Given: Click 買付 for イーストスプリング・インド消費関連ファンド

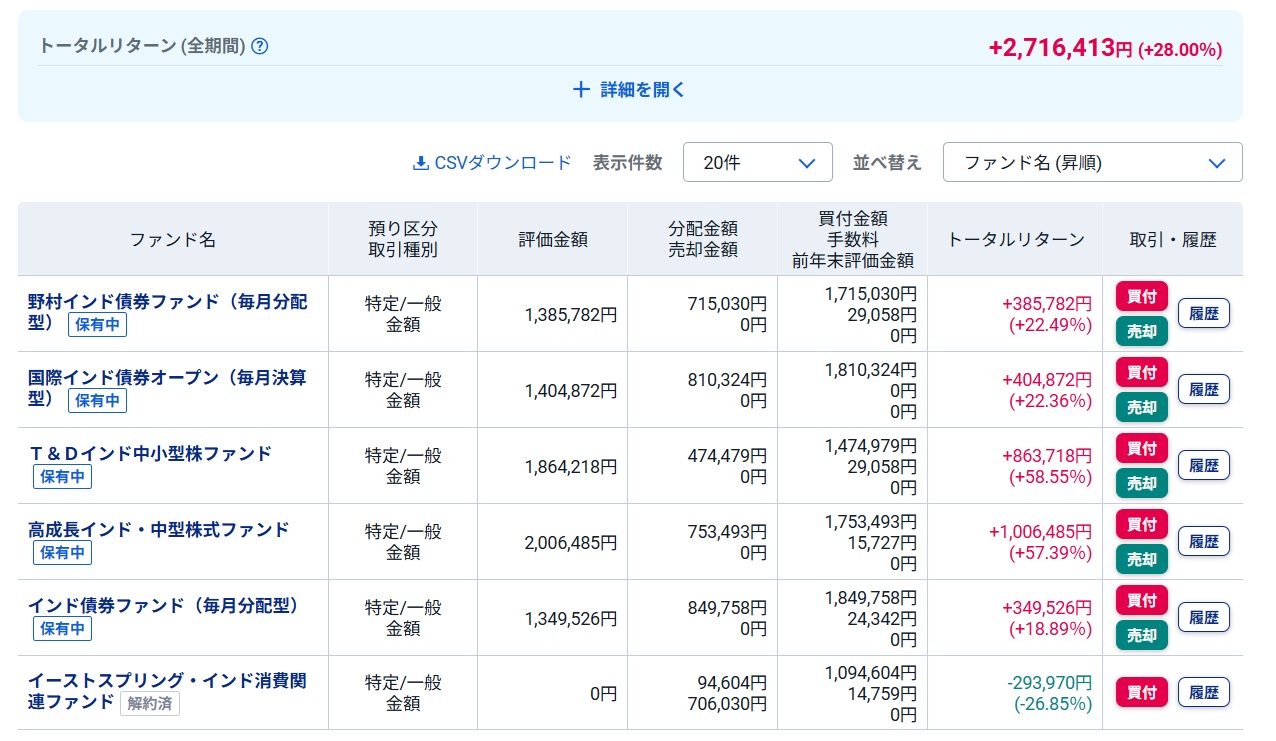Looking at the screenshot, I should 1141,692.
